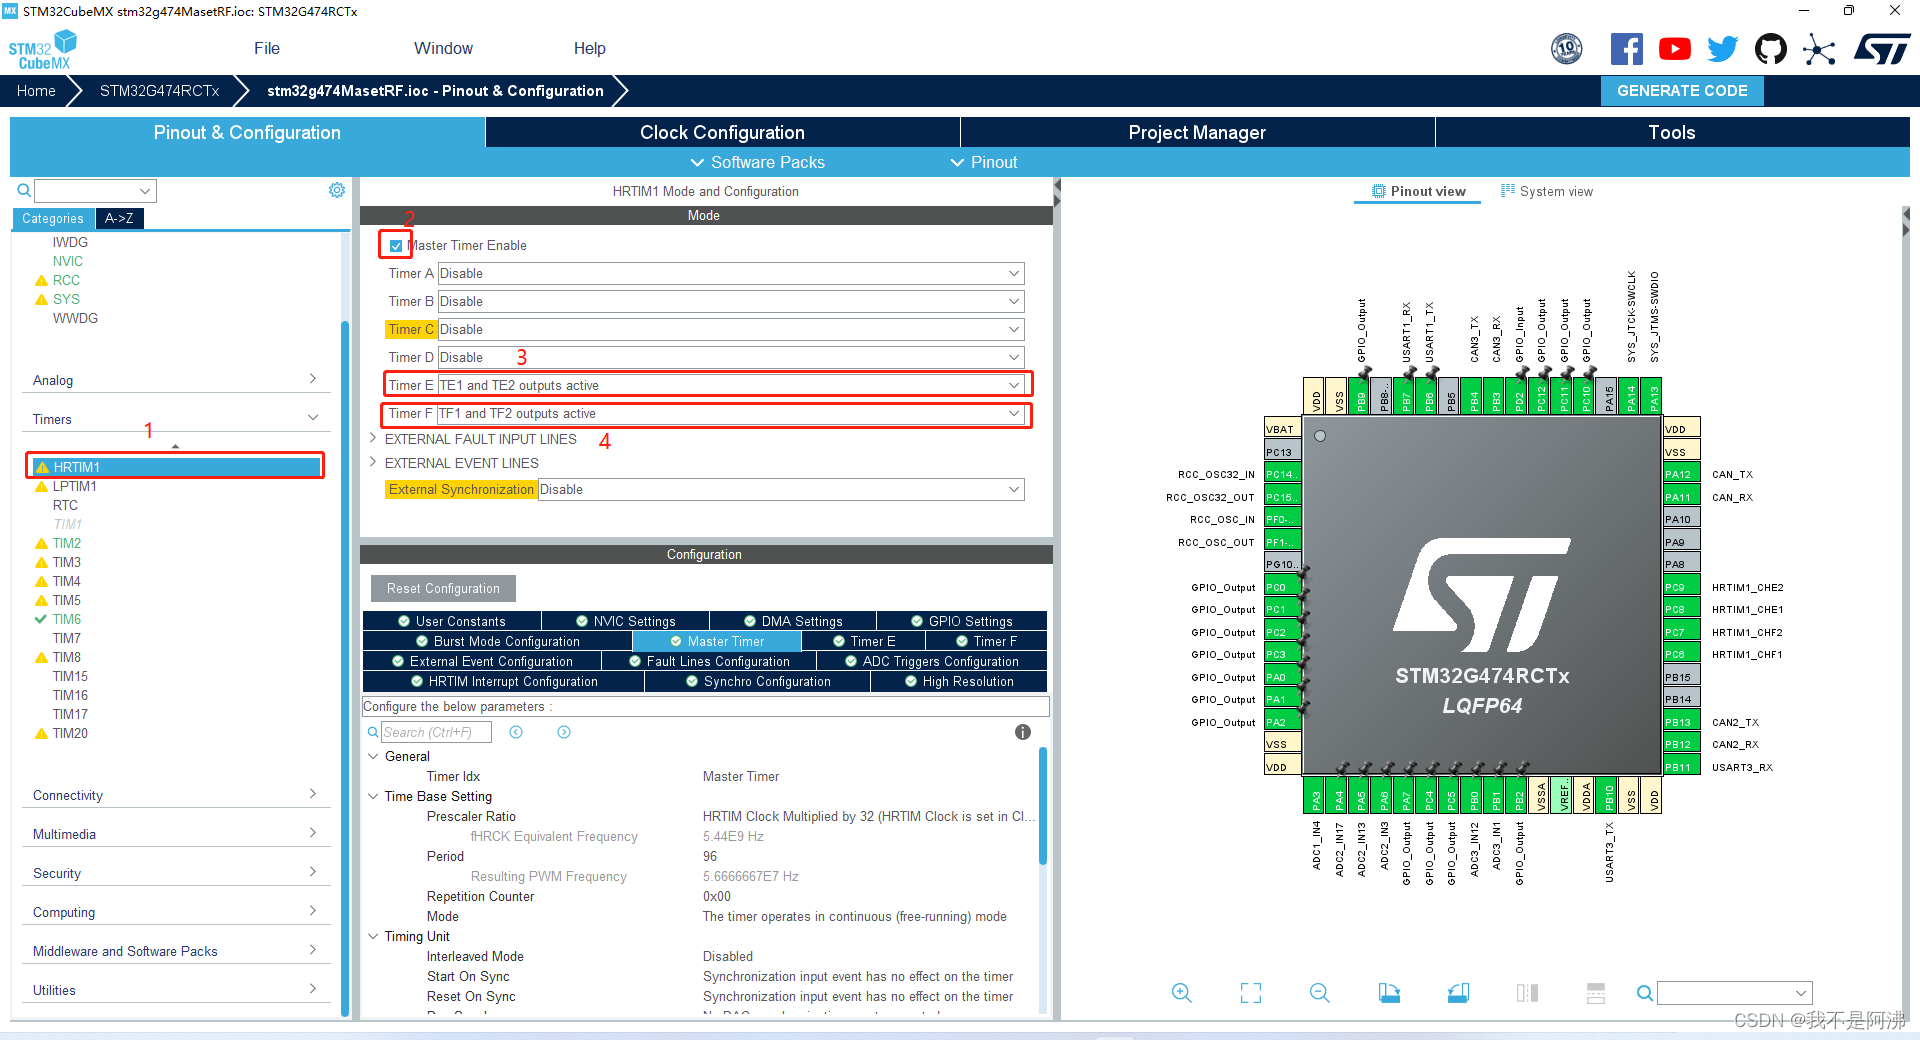Click the Reset Configuration button
The height and width of the screenshot is (1040, 1920).
click(x=443, y=588)
